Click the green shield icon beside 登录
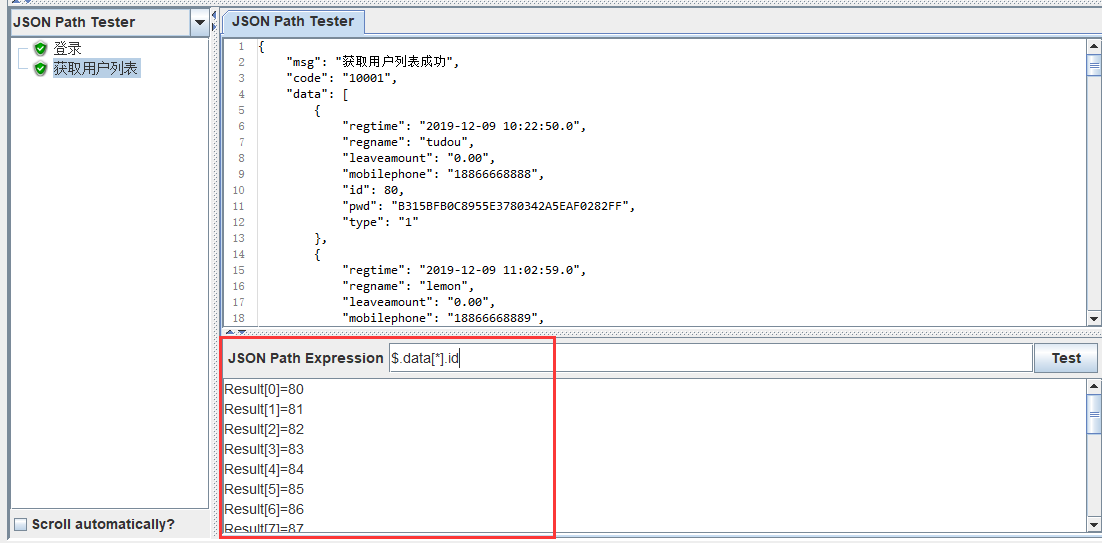The width and height of the screenshot is (1102, 543). (40, 48)
